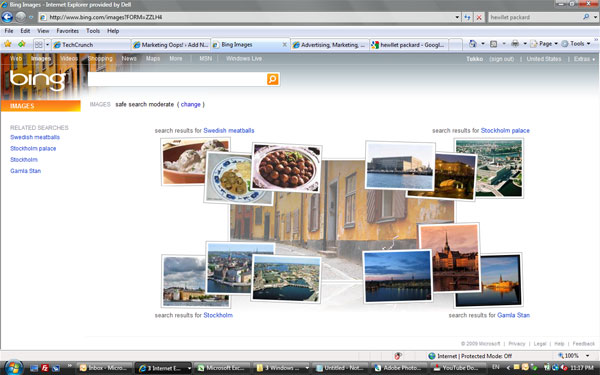Click the browser Back arrow button
The image size is (600, 375).
click(7, 17)
